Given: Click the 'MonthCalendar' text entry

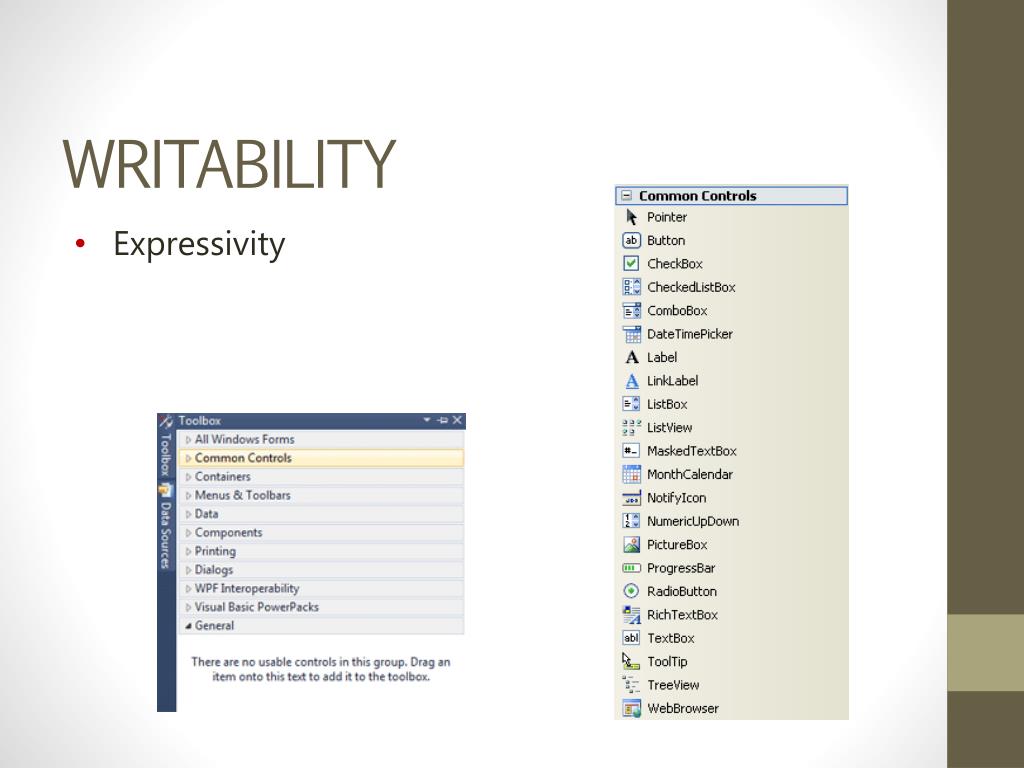Looking at the screenshot, I should tap(690, 475).
